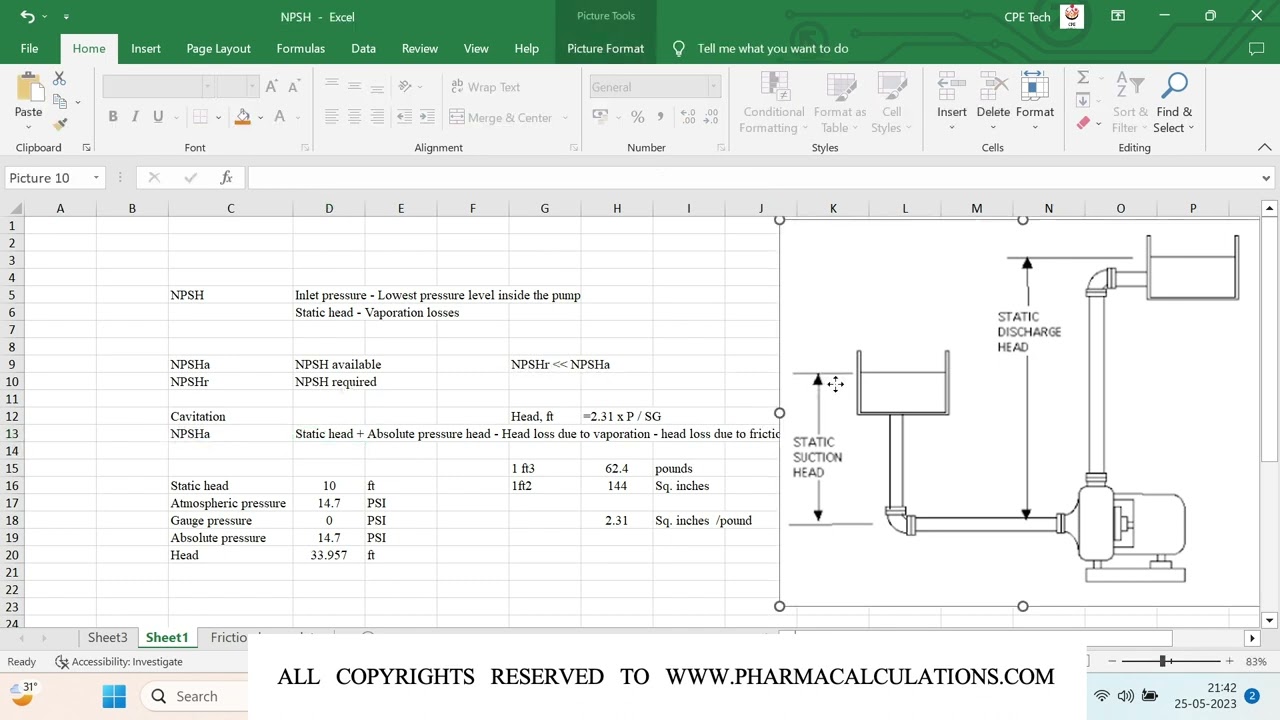Screen dimensions: 1280x720
Task: Toggle Underline formatting
Action: pyautogui.click(x=158, y=117)
